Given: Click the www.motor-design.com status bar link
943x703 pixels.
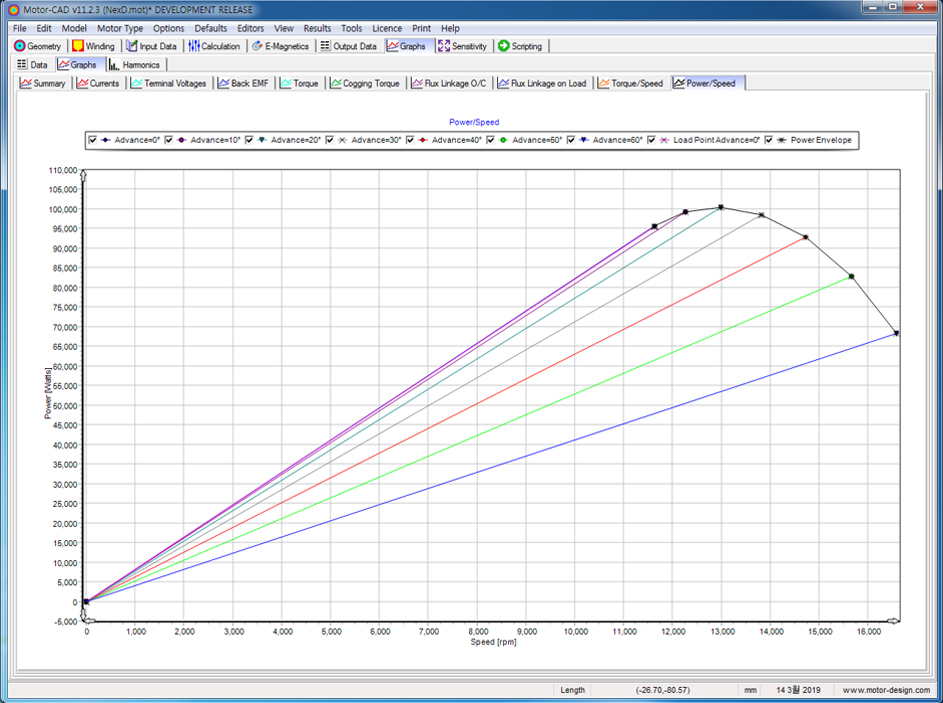Looking at the screenshot, I should [886, 690].
